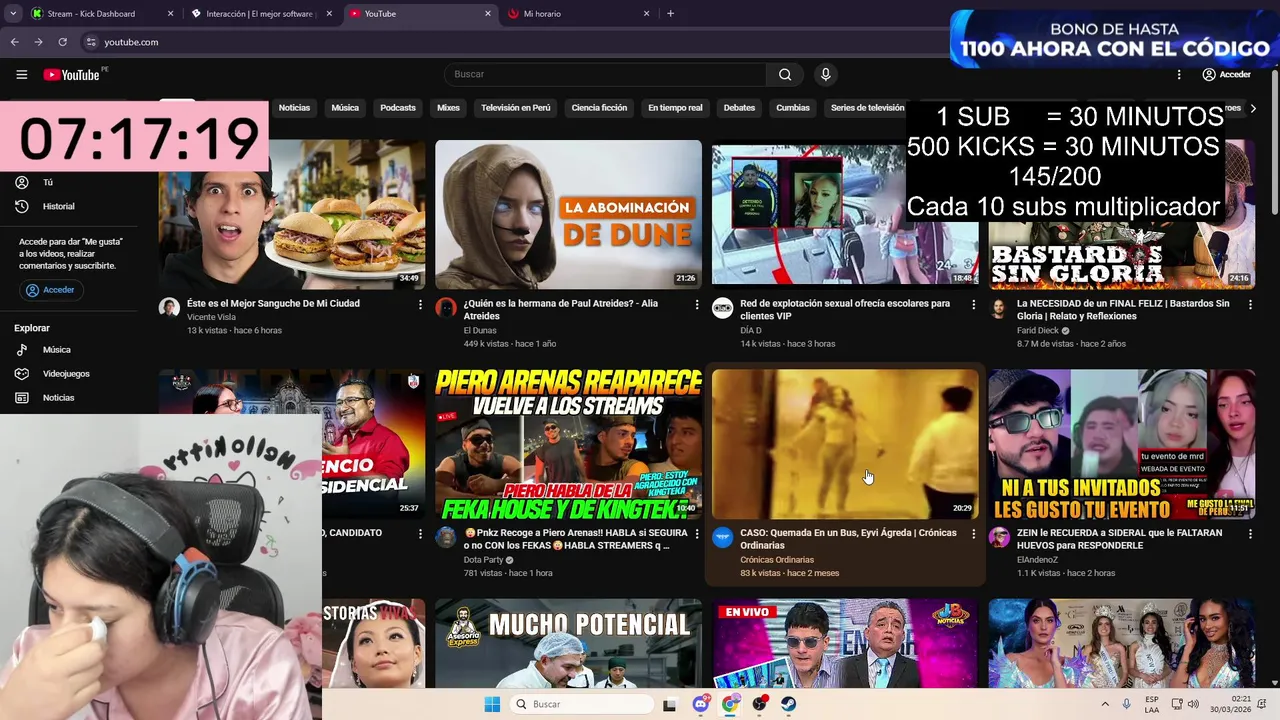Image resolution: width=1280 pixels, height=720 pixels.
Task: Open video title Red de explotación sexual
Action: pos(845,310)
